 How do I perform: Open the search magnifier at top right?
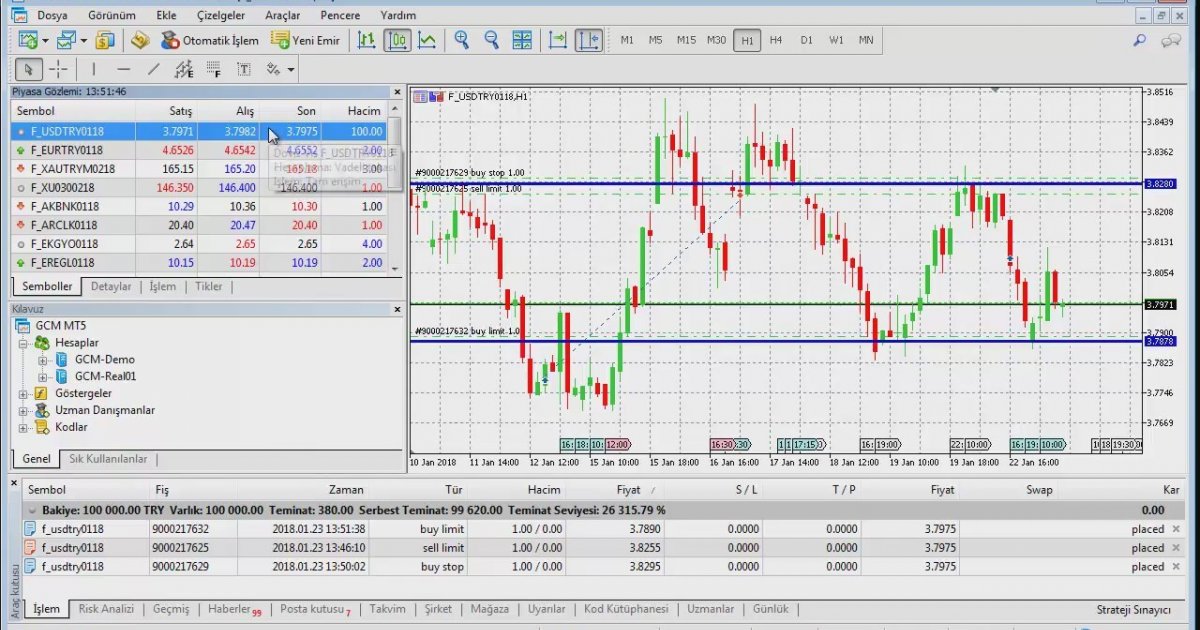click(1140, 41)
